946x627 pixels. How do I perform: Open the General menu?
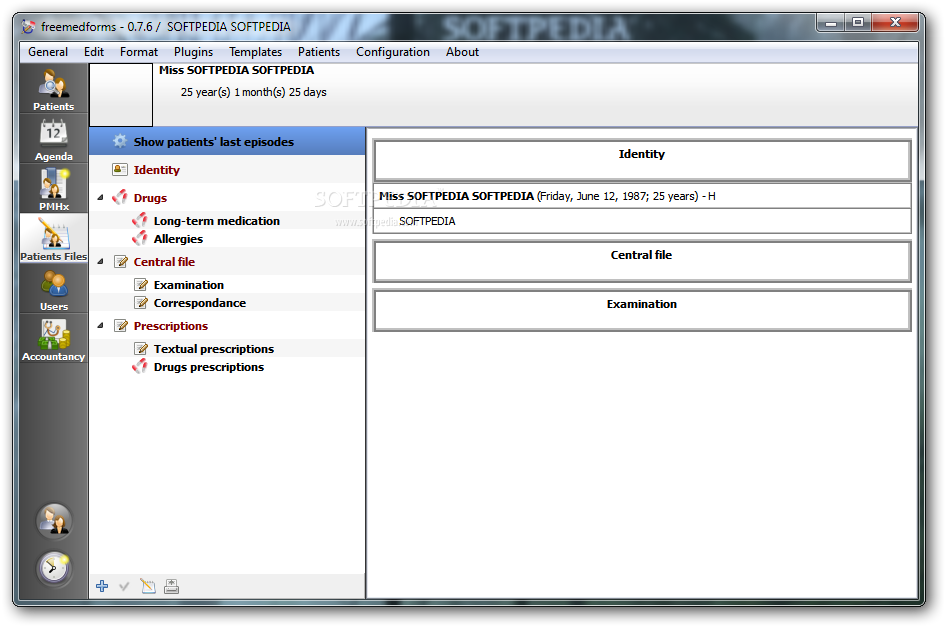tap(48, 52)
